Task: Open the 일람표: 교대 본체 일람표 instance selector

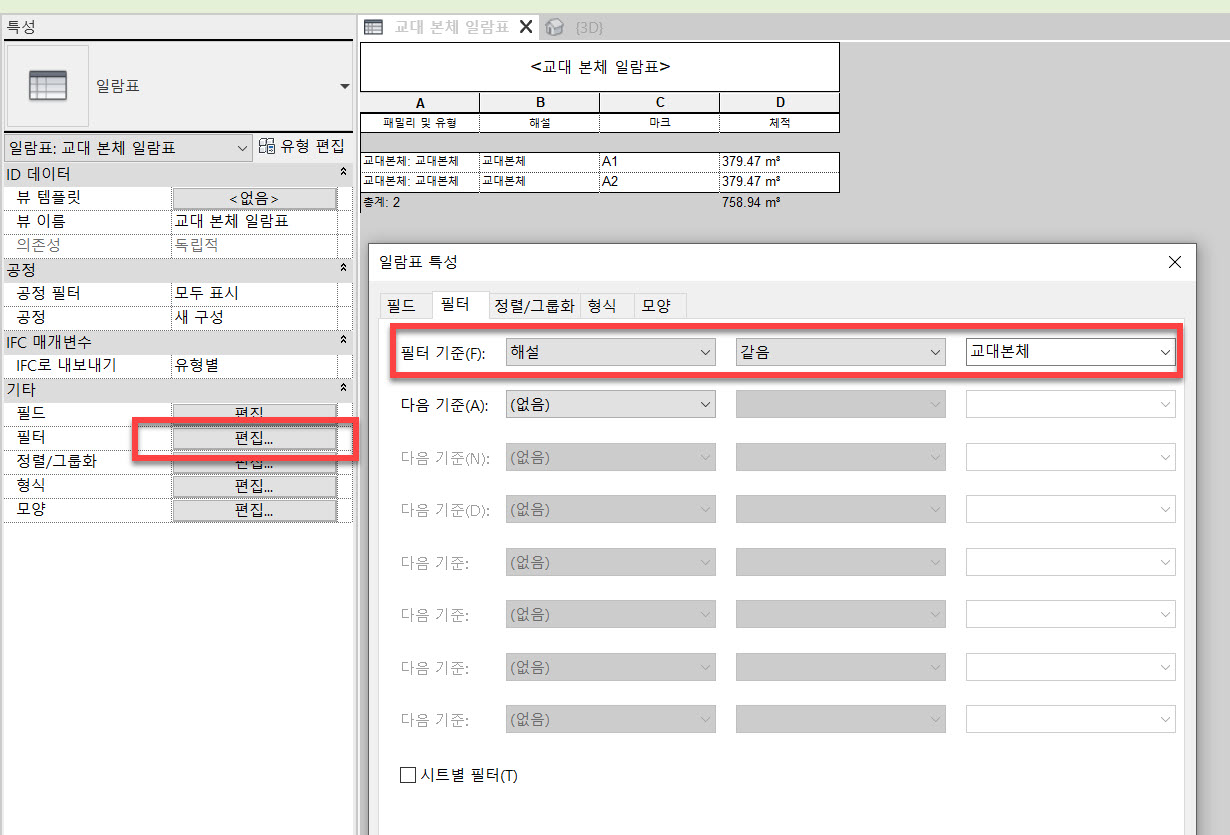Action: (128, 148)
